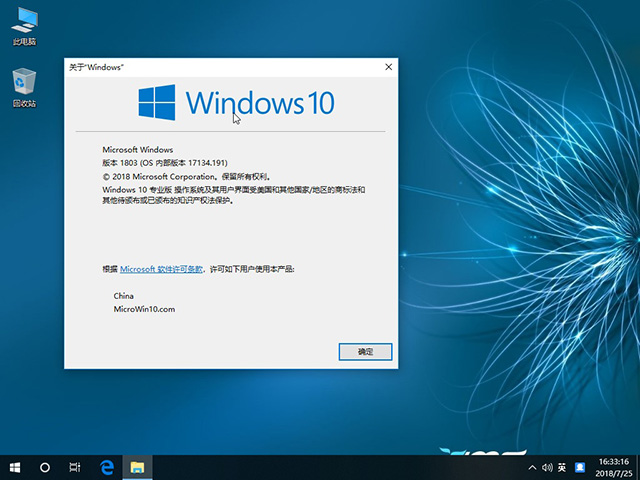
Task: Open the Microsoft 软件许可条款 link
Action: 161,269
